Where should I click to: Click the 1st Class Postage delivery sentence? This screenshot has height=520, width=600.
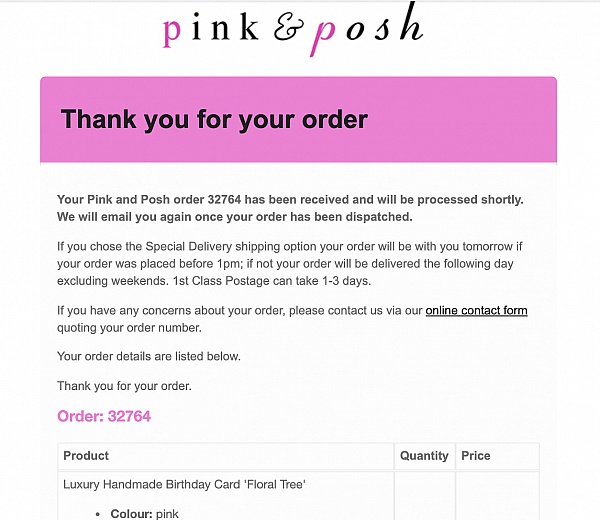[x=272, y=281]
